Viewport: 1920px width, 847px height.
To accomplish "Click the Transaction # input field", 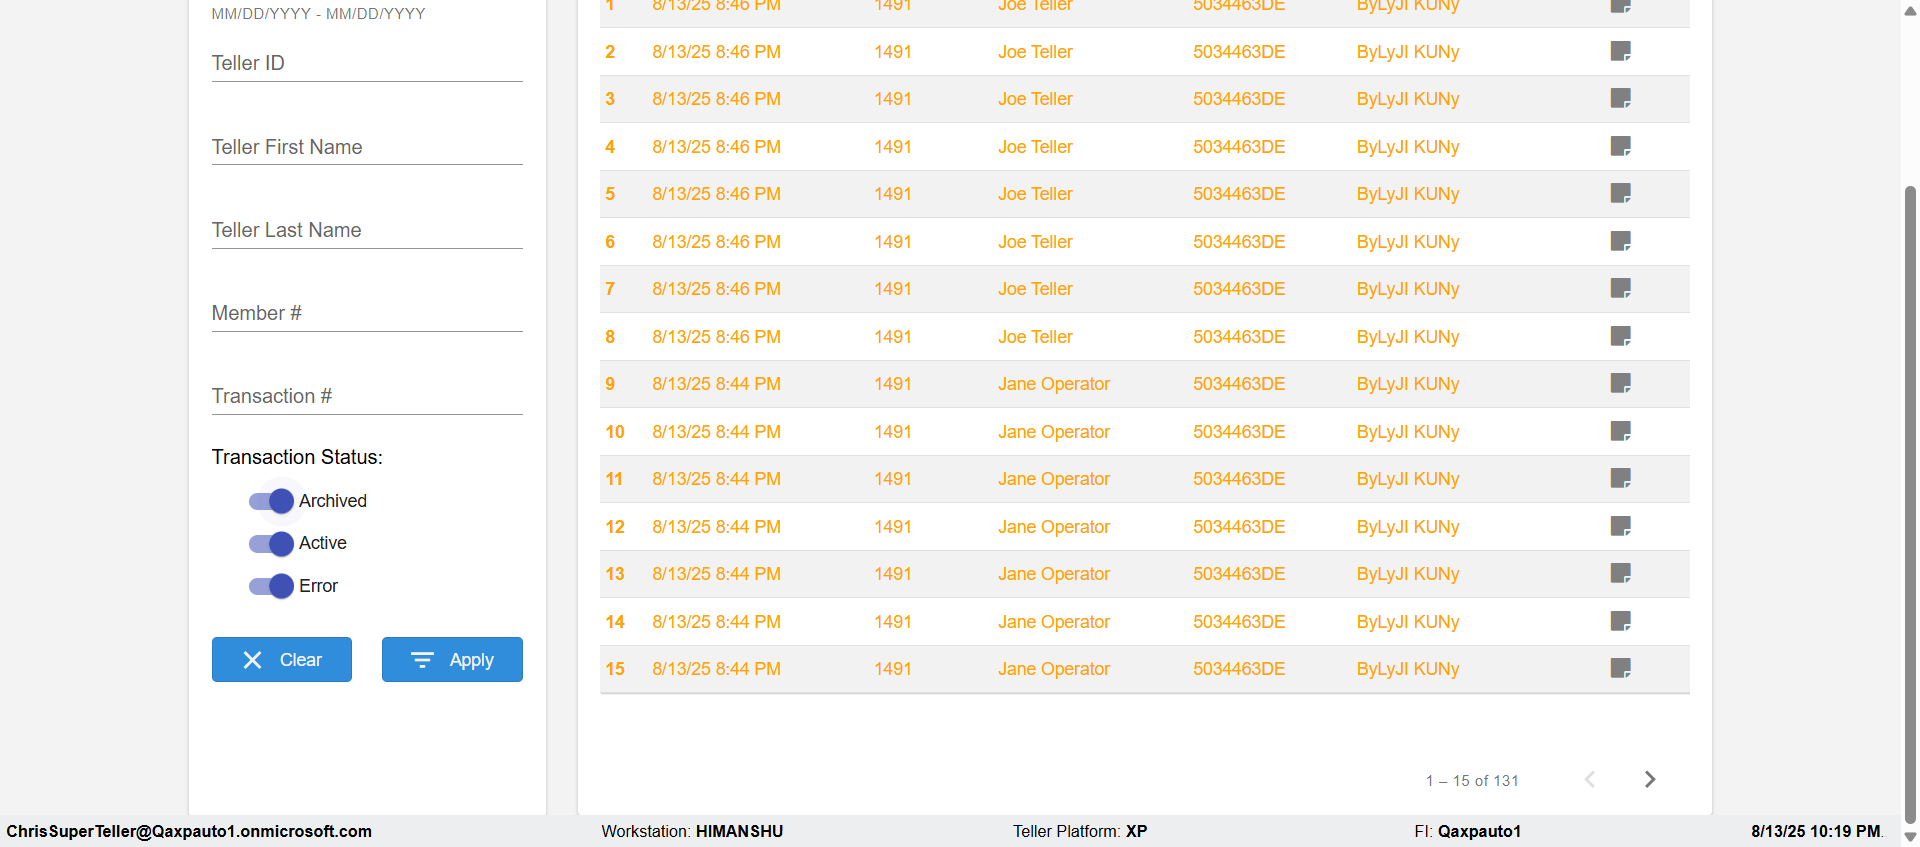I will 367,397.
